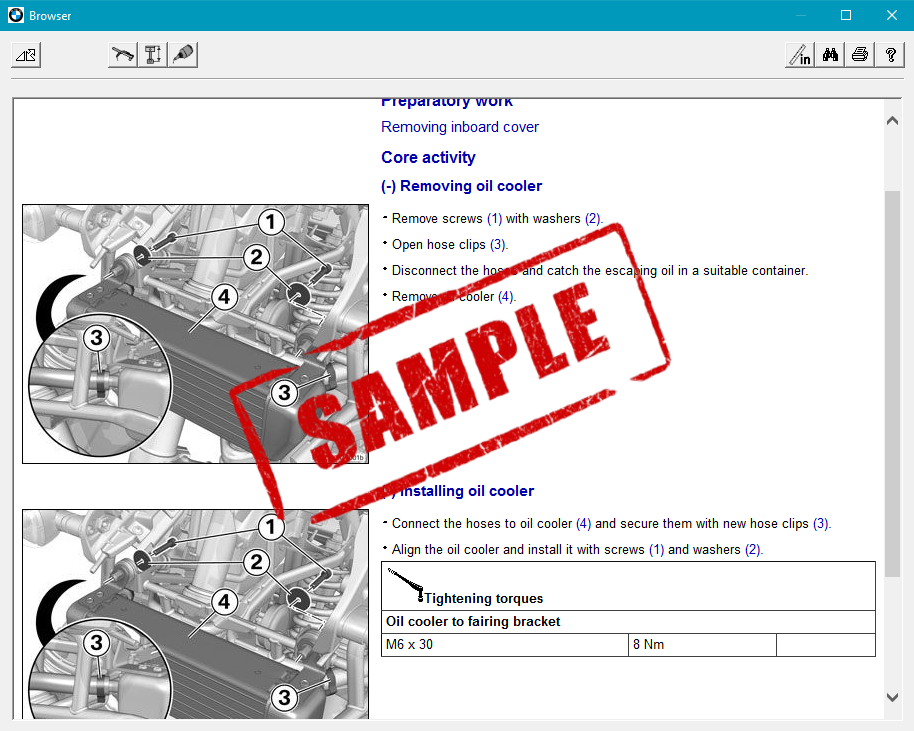Click the scroll down arrow of document
Screen dimensions: 914x731
[x=892, y=697]
